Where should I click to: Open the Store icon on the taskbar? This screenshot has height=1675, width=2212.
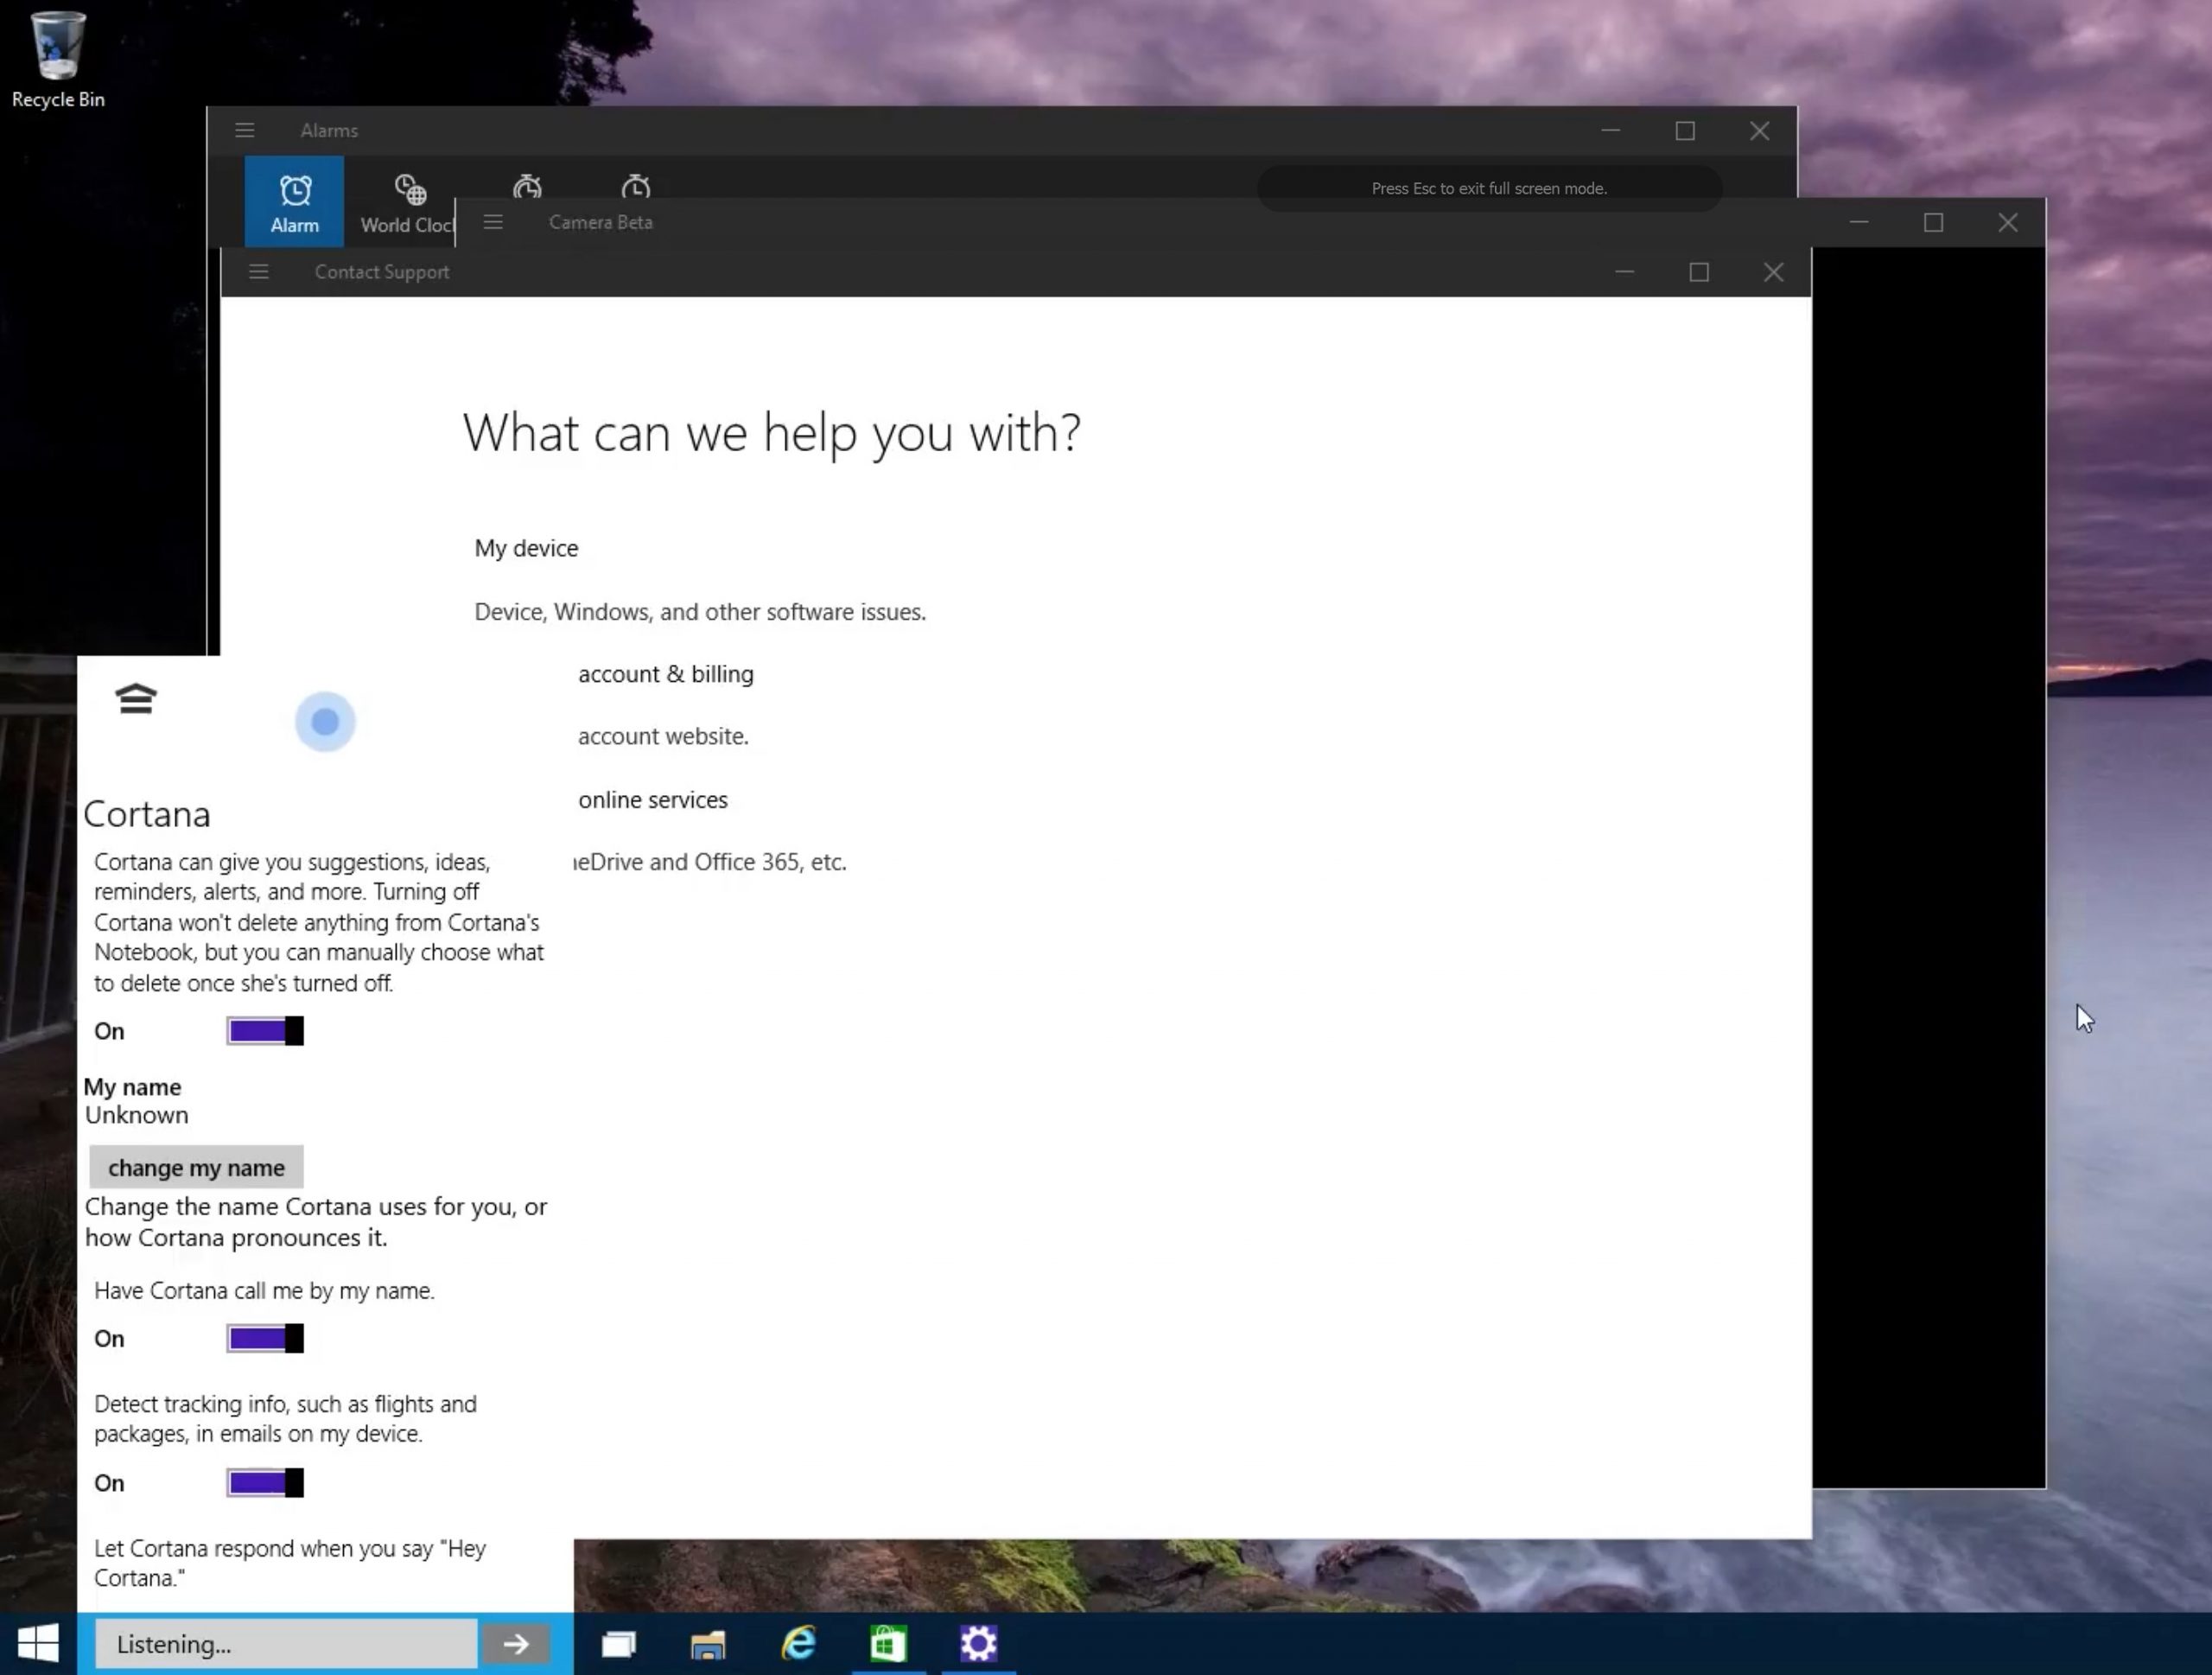[x=888, y=1644]
